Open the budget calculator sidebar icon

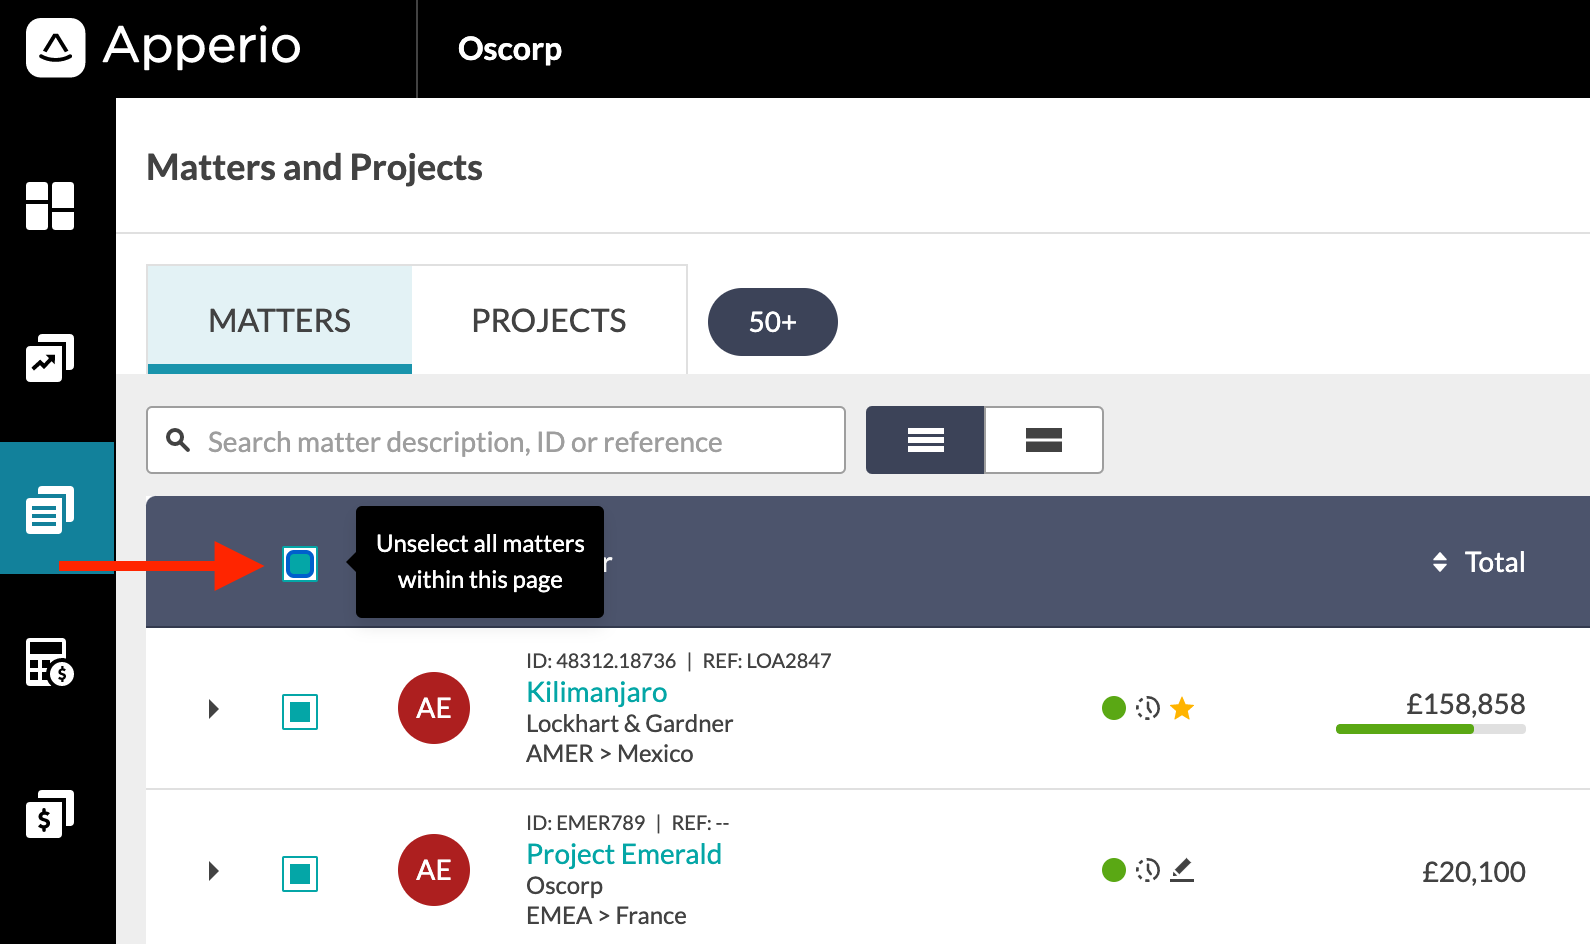point(50,662)
